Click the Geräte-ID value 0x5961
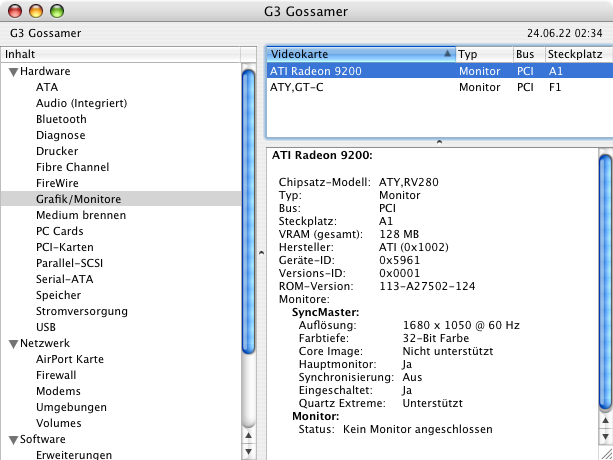The width and height of the screenshot is (613, 460). [x=400, y=260]
